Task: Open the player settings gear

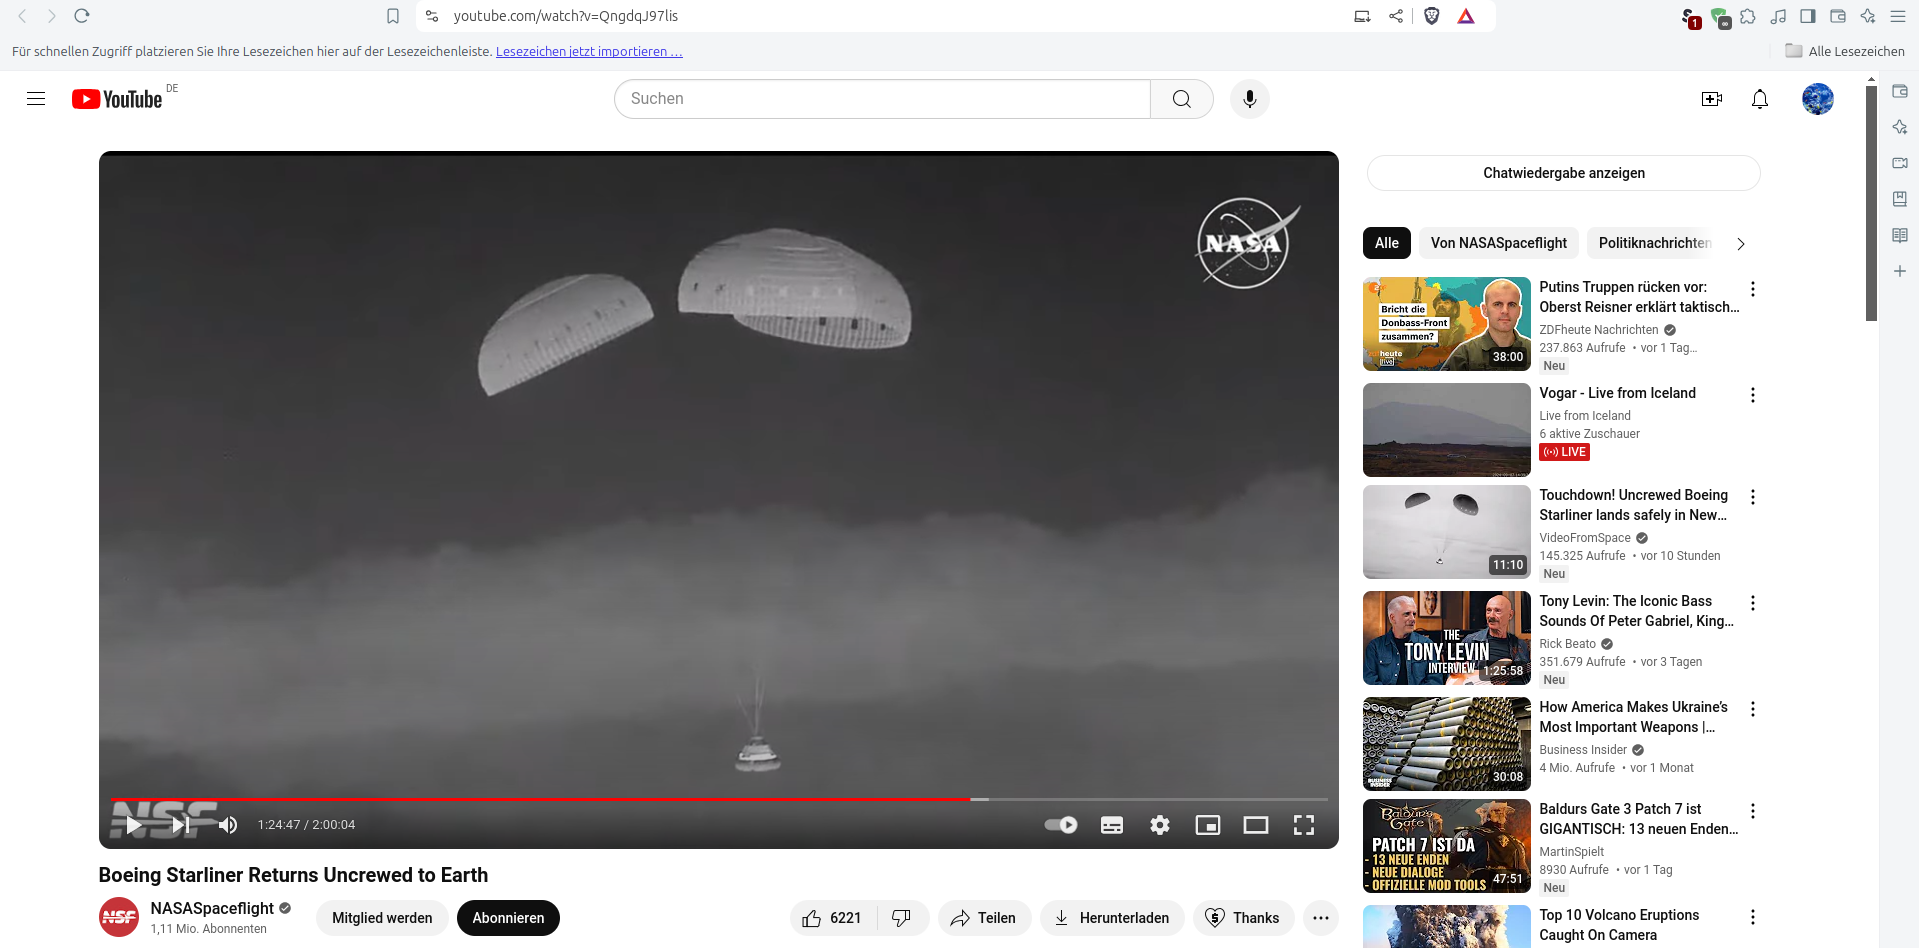Action: click(1160, 825)
